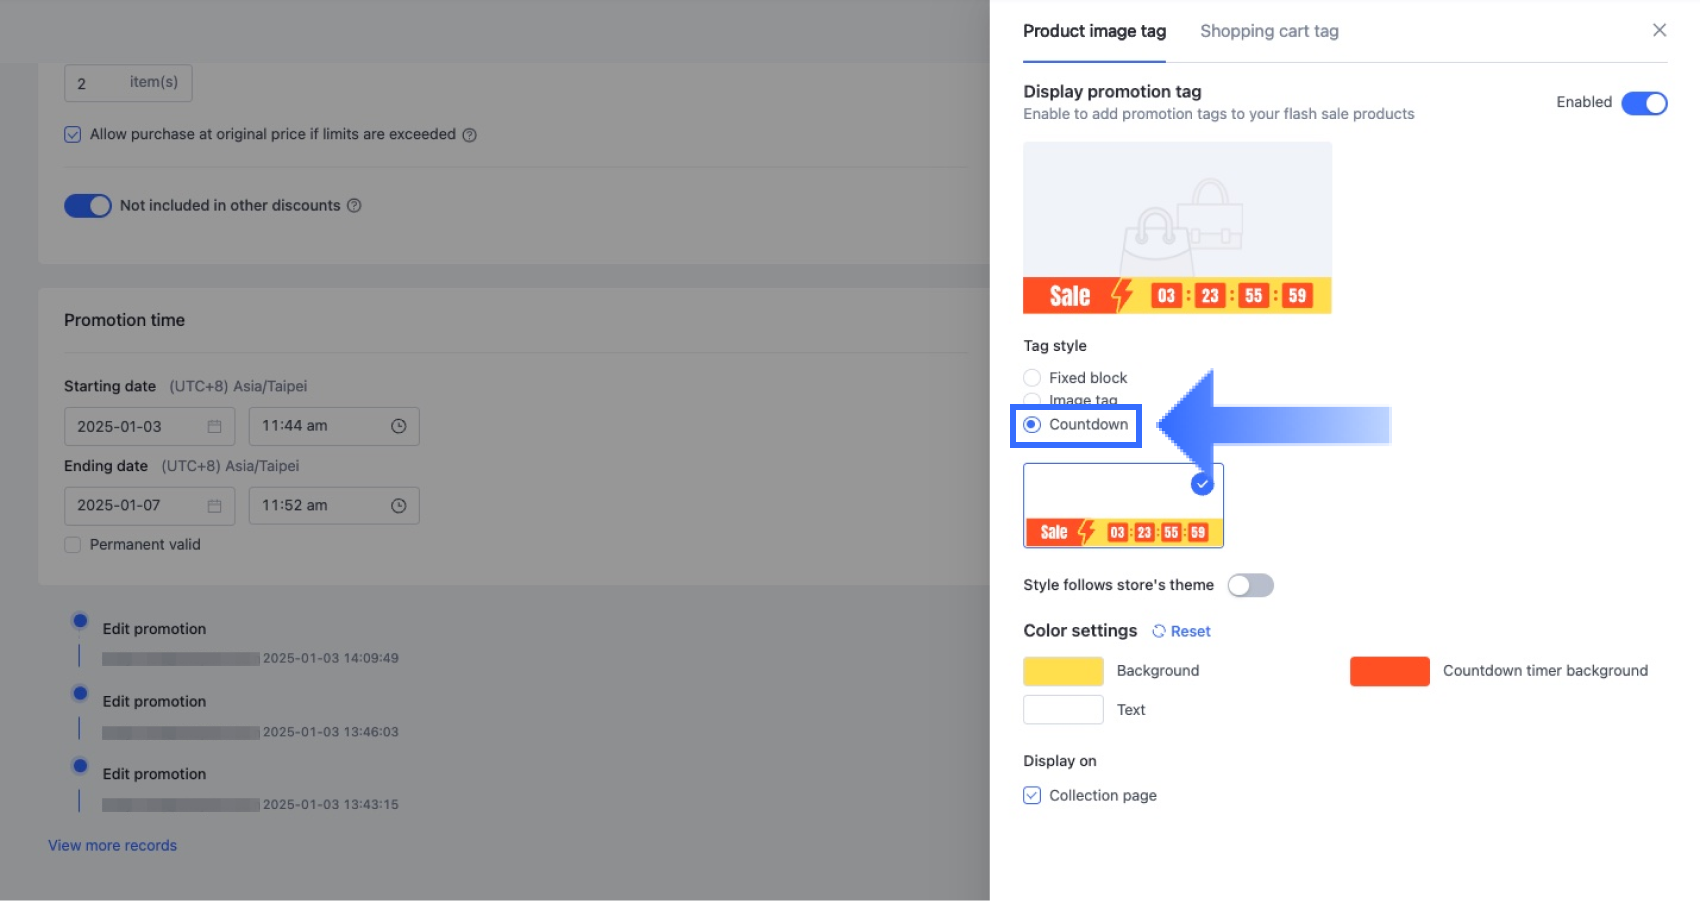The width and height of the screenshot is (1700, 901).
Task: Toggle Style follows store's theme switch
Action: click(1250, 585)
